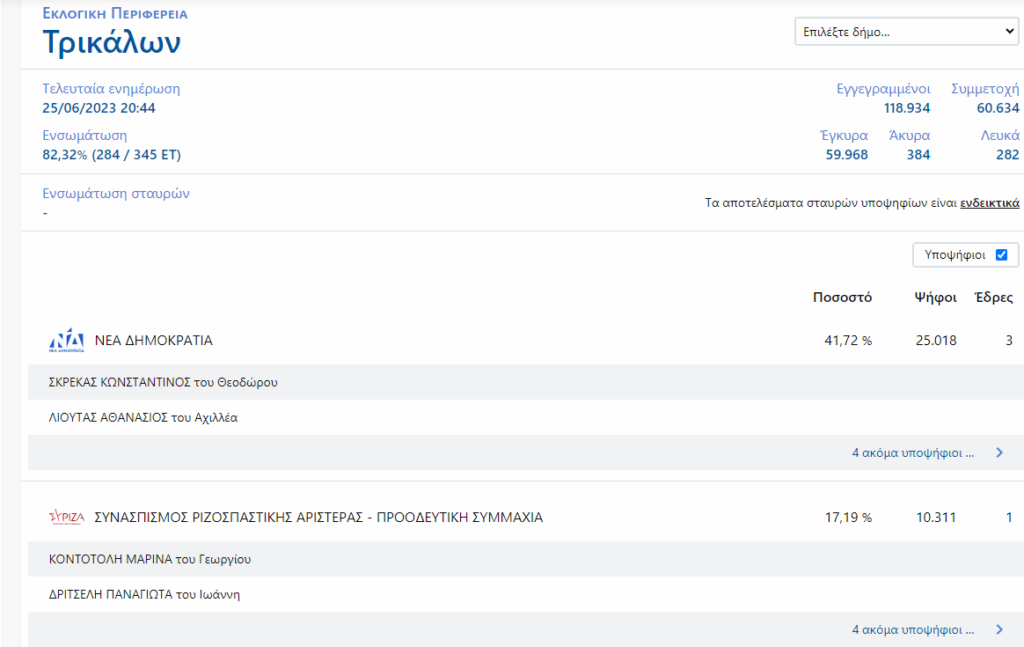Screen dimensions: 1024x647
Task: Click candidate ΛΙΟΥΤΑΣ ΑΘΑΝΑΣΙΟΣ row
Action: click(526, 417)
